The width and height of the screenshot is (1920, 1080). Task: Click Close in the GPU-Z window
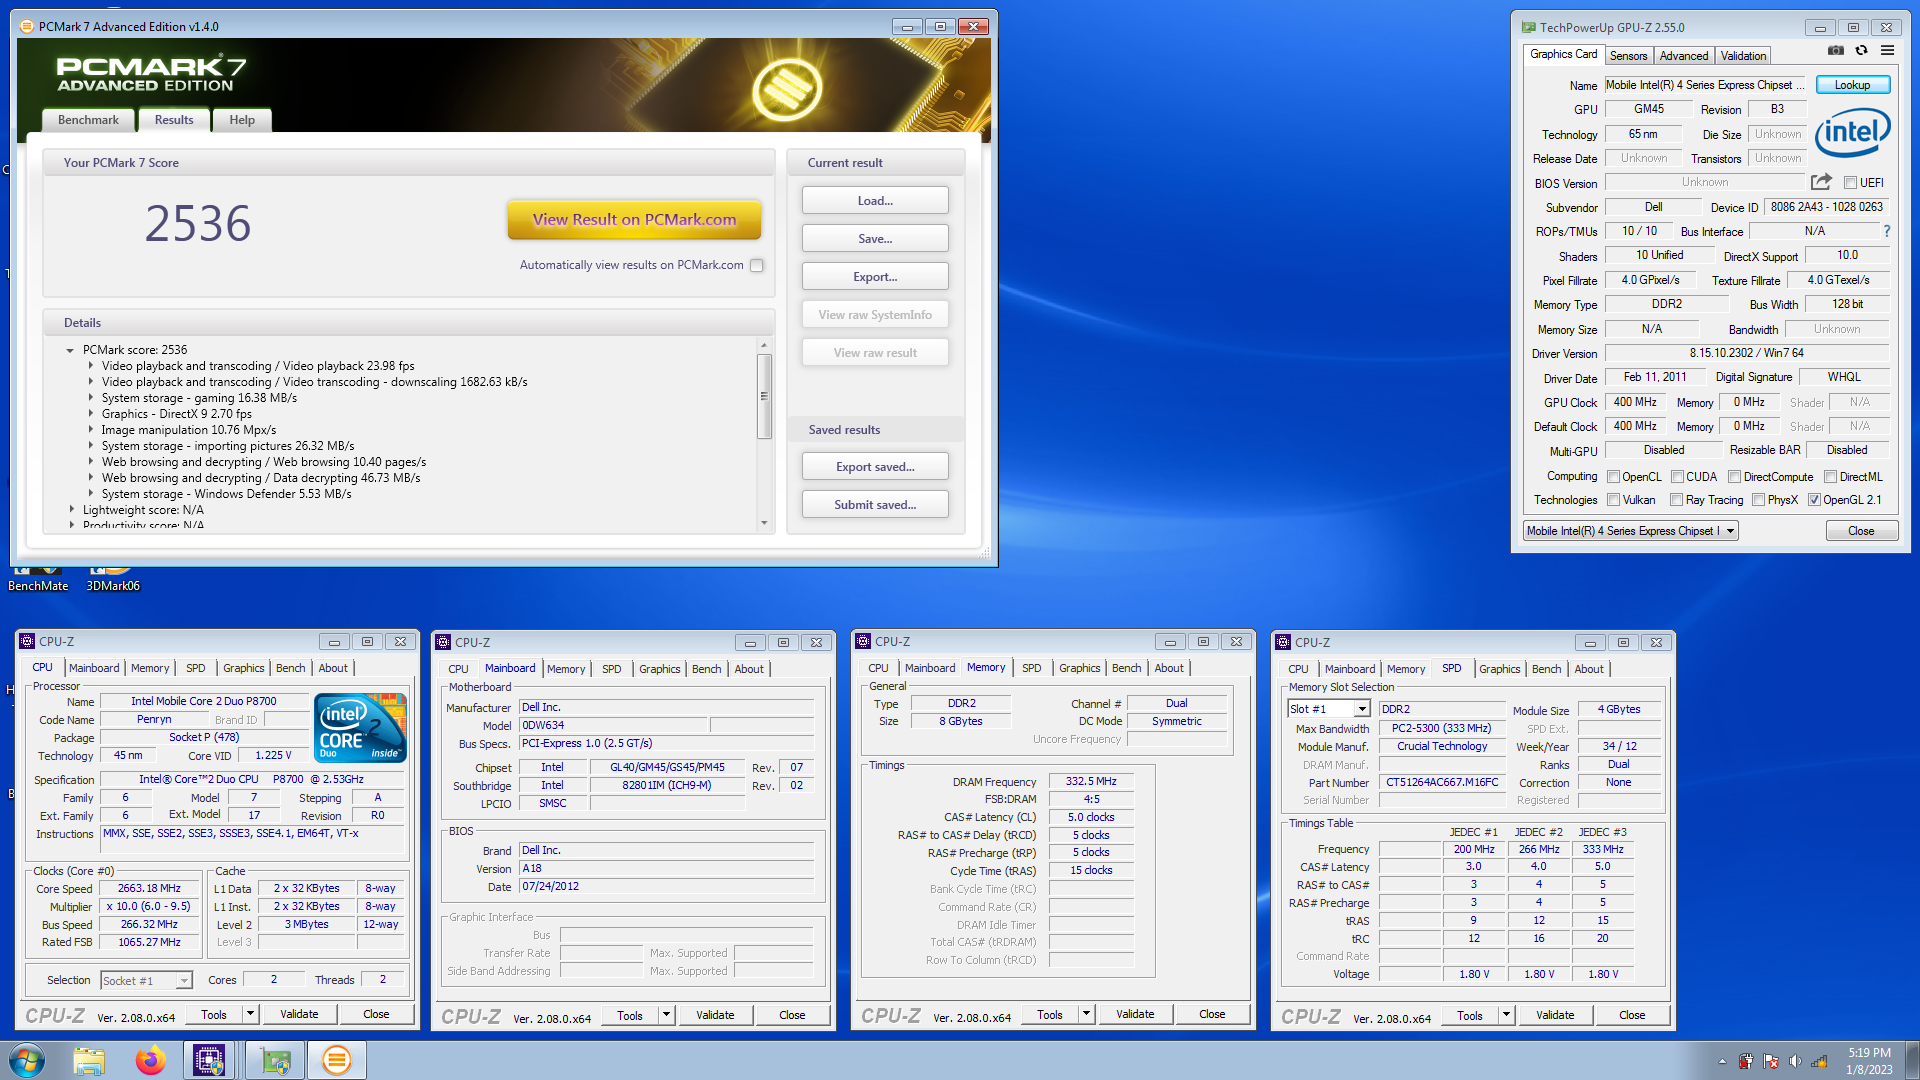click(x=1861, y=531)
